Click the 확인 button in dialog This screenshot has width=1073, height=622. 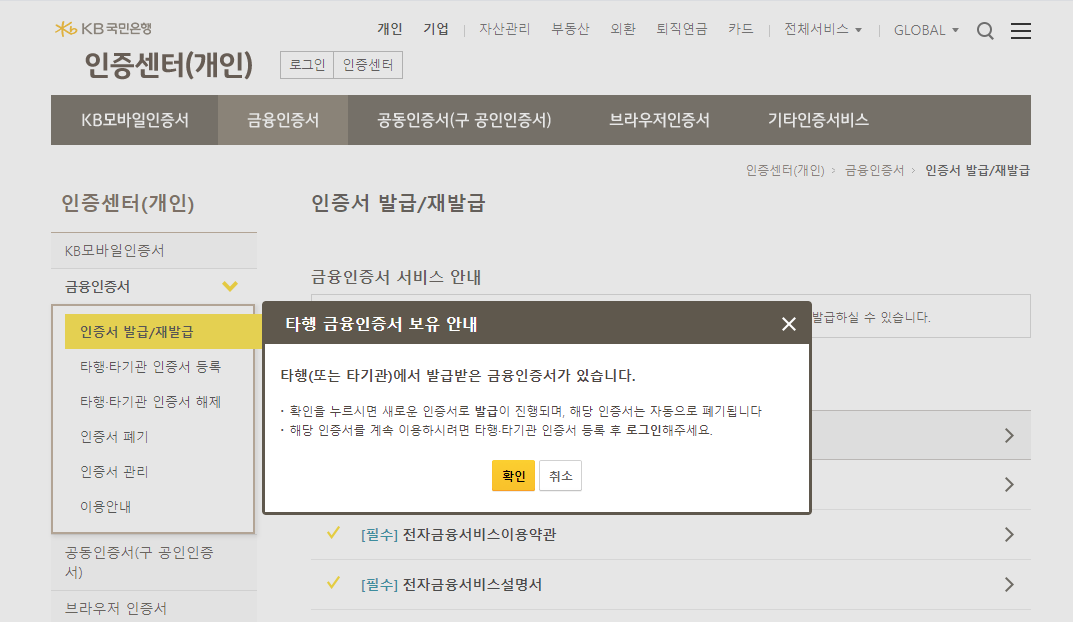pyautogui.click(x=513, y=476)
